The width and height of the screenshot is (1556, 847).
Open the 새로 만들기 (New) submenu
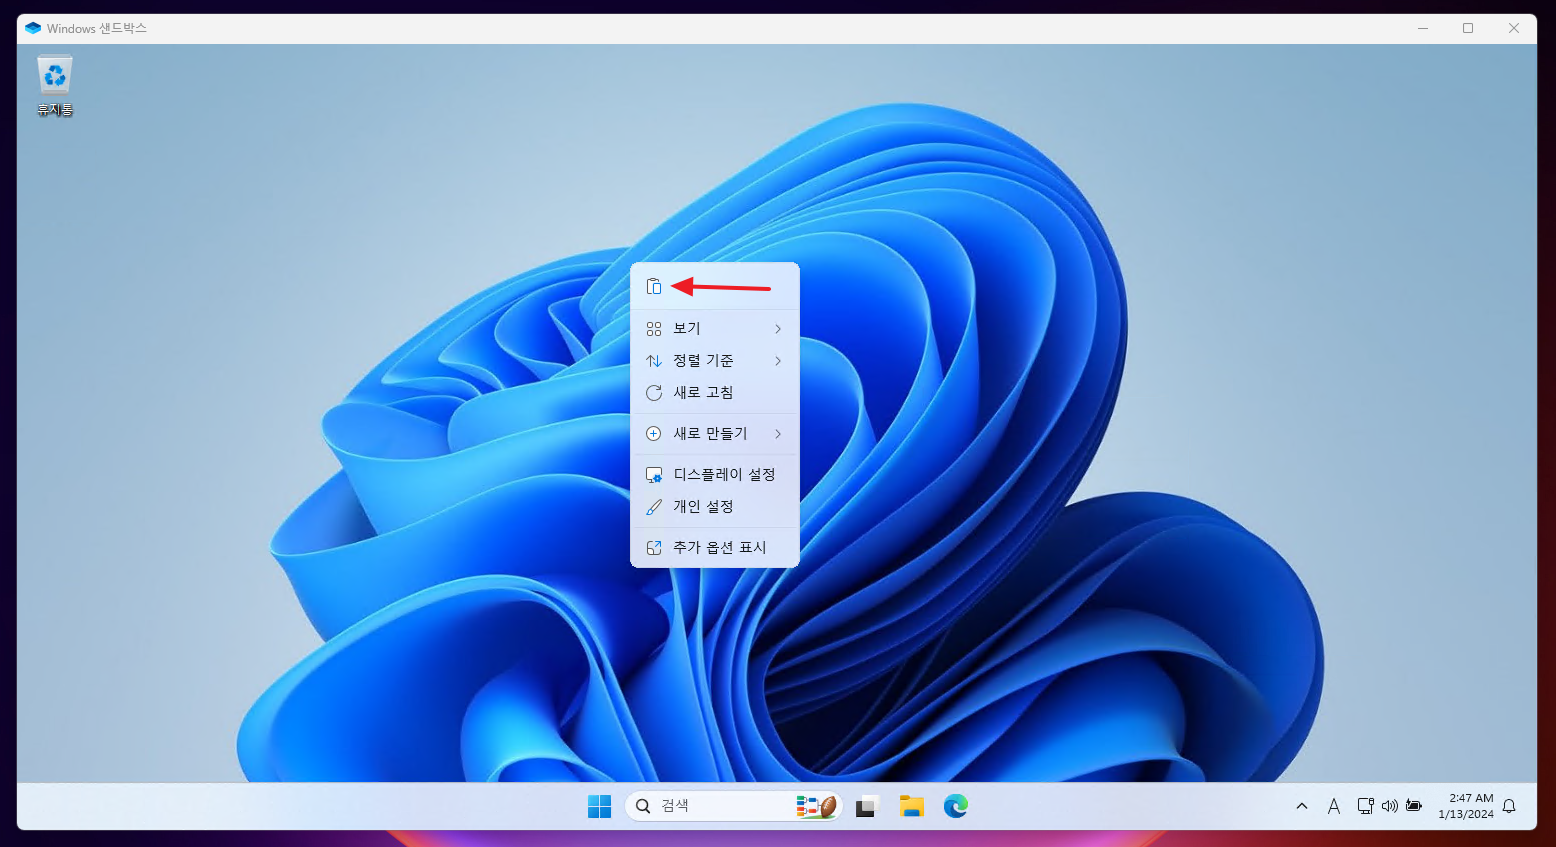click(x=714, y=434)
